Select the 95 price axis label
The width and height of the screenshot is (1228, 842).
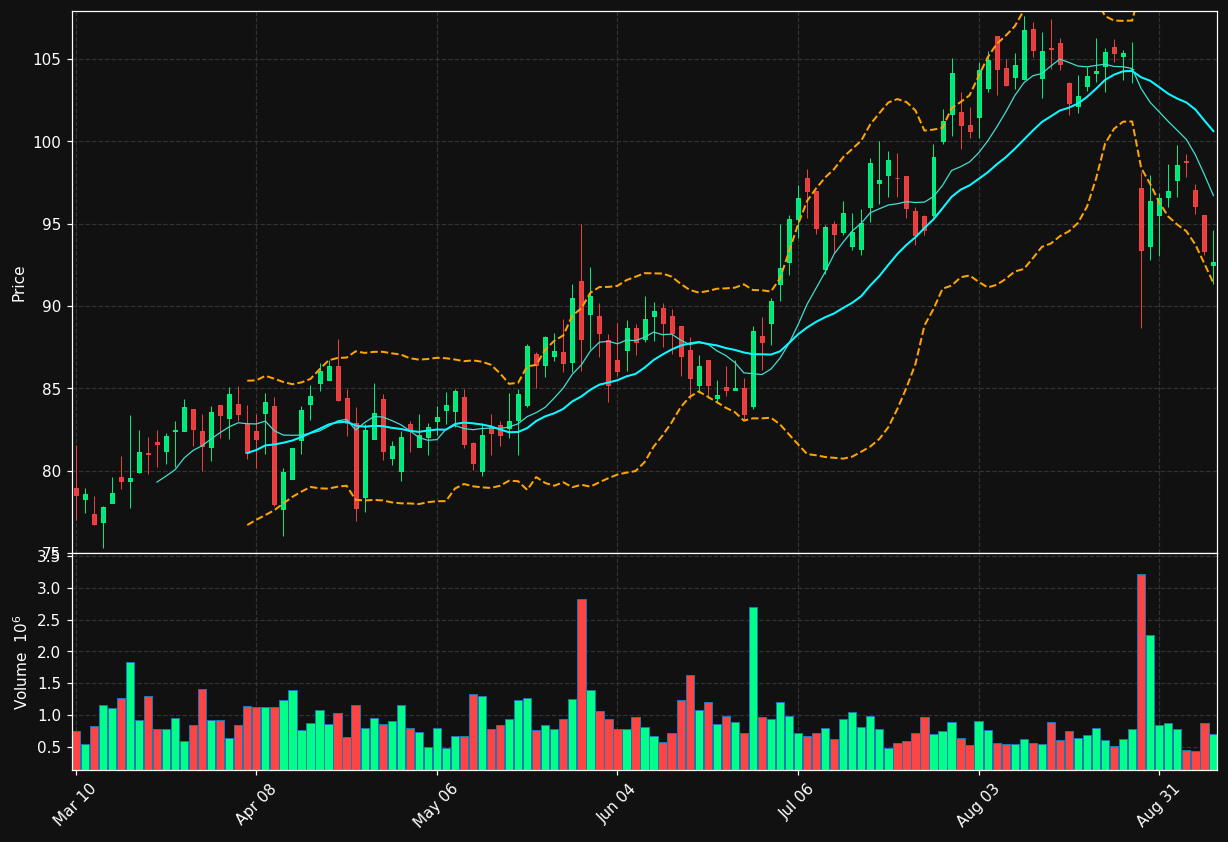click(51, 224)
